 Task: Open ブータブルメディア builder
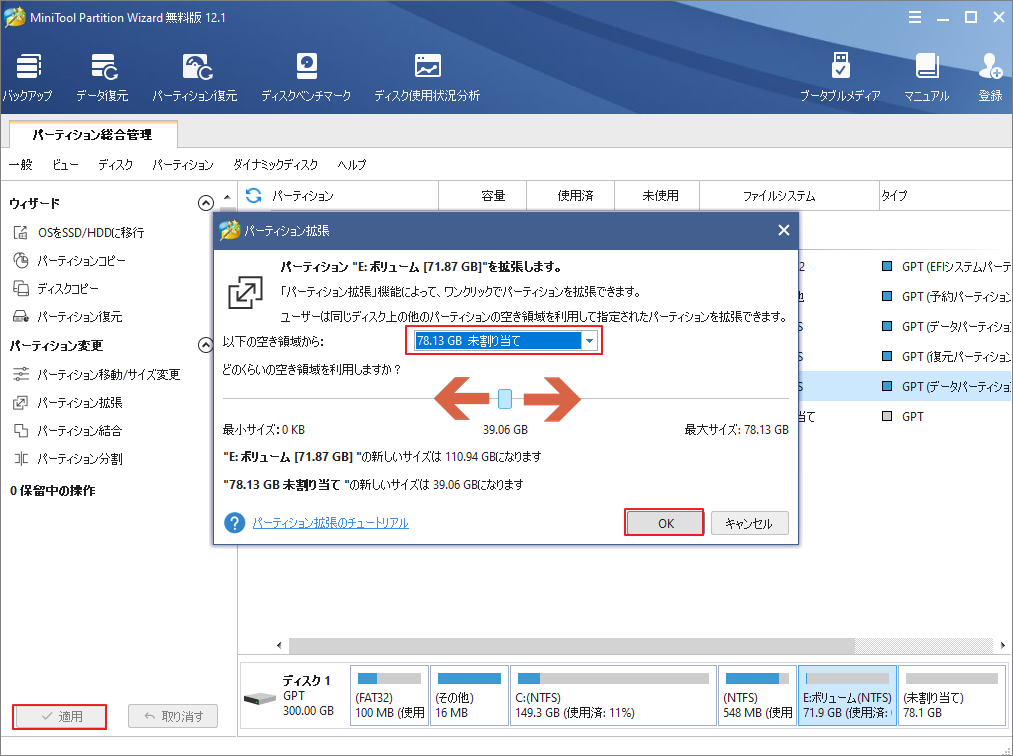840,78
